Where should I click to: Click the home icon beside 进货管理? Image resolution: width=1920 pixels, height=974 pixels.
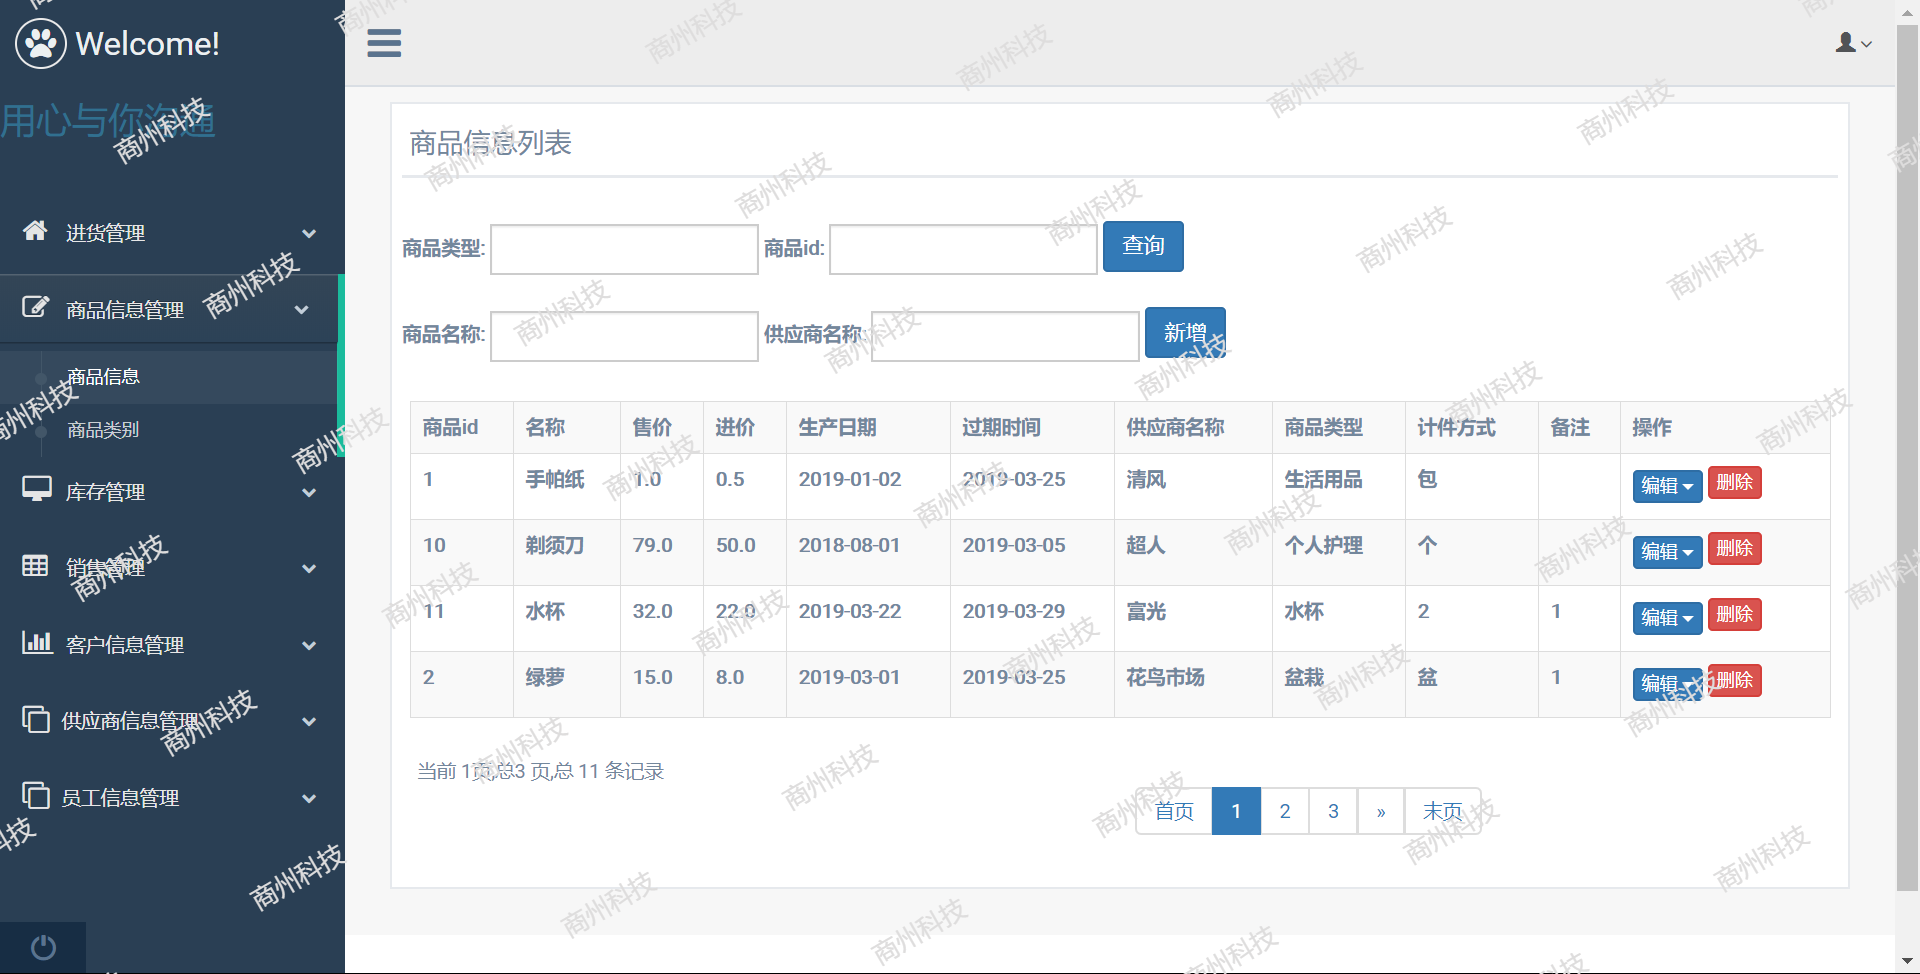35,231
